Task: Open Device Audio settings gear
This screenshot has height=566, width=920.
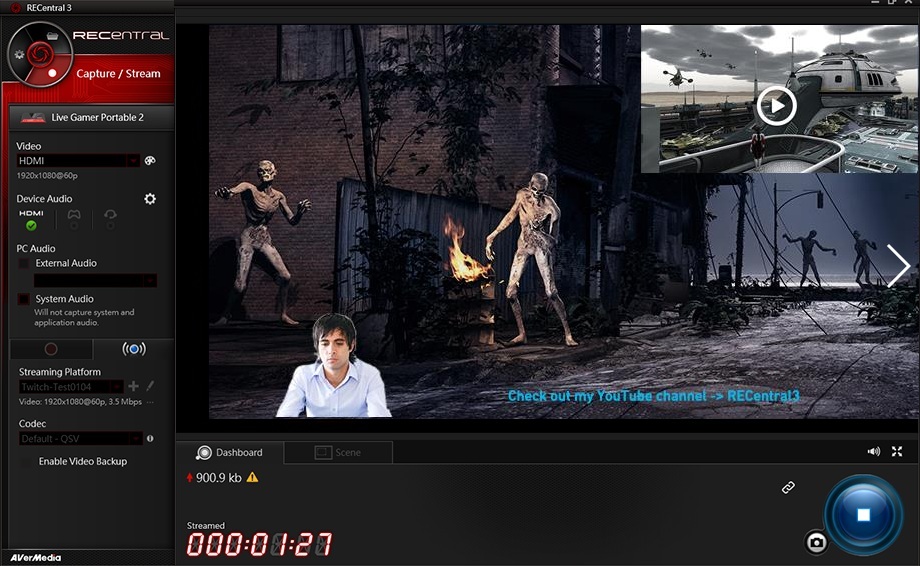Action: 150,199
